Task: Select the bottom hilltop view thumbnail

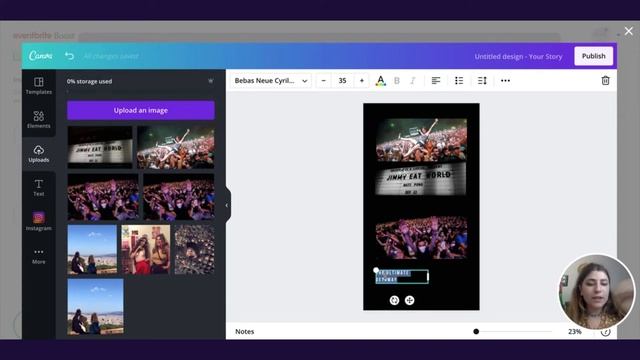Action: pos(96,307)
